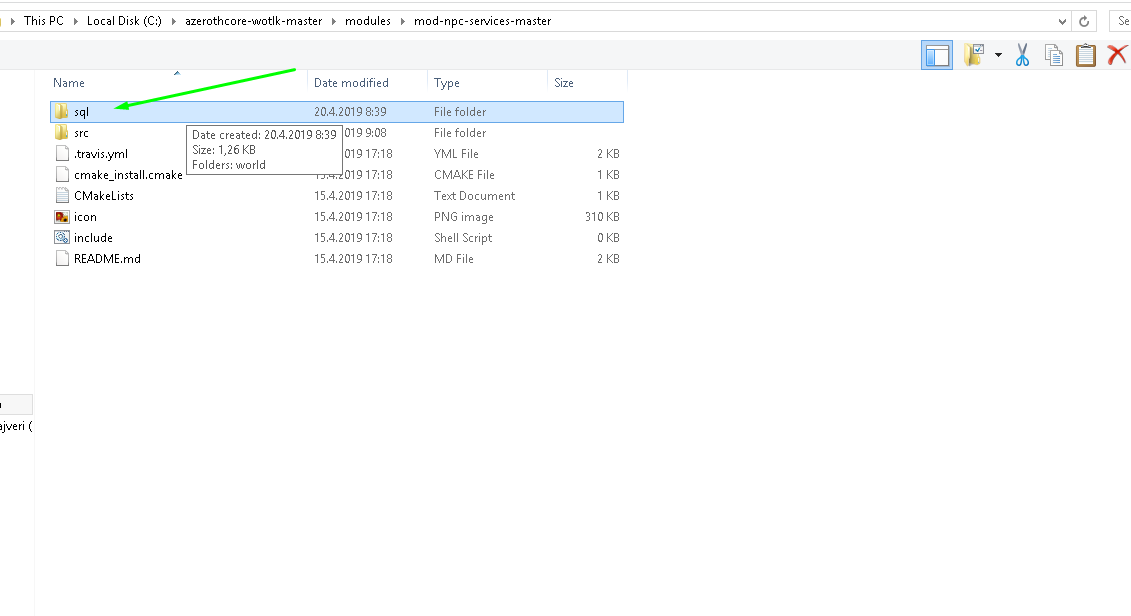Go to Local Disk (C:) breadcrumb
The height and width of the screenshot is (616, 1131).
(x=124, y=21)
